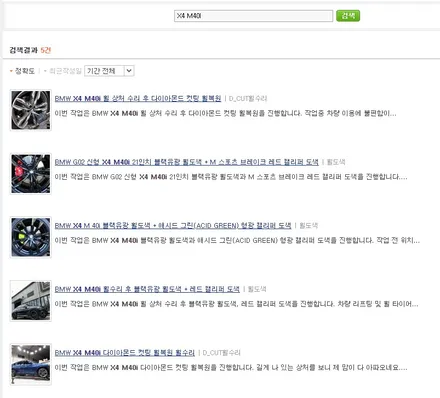Click the 검색결과 5건 result count text
Viewport: 440px width, 398px height.
(30, 50)
